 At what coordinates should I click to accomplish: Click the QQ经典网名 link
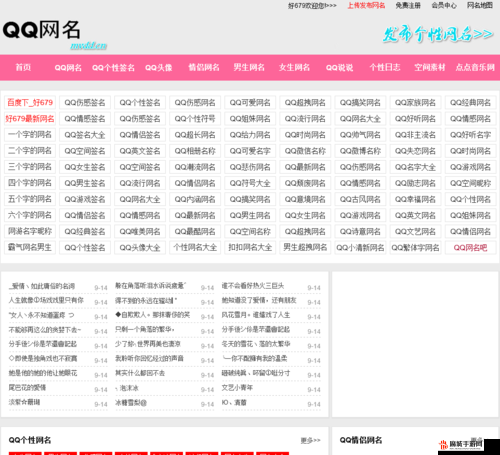pos(470,103)
